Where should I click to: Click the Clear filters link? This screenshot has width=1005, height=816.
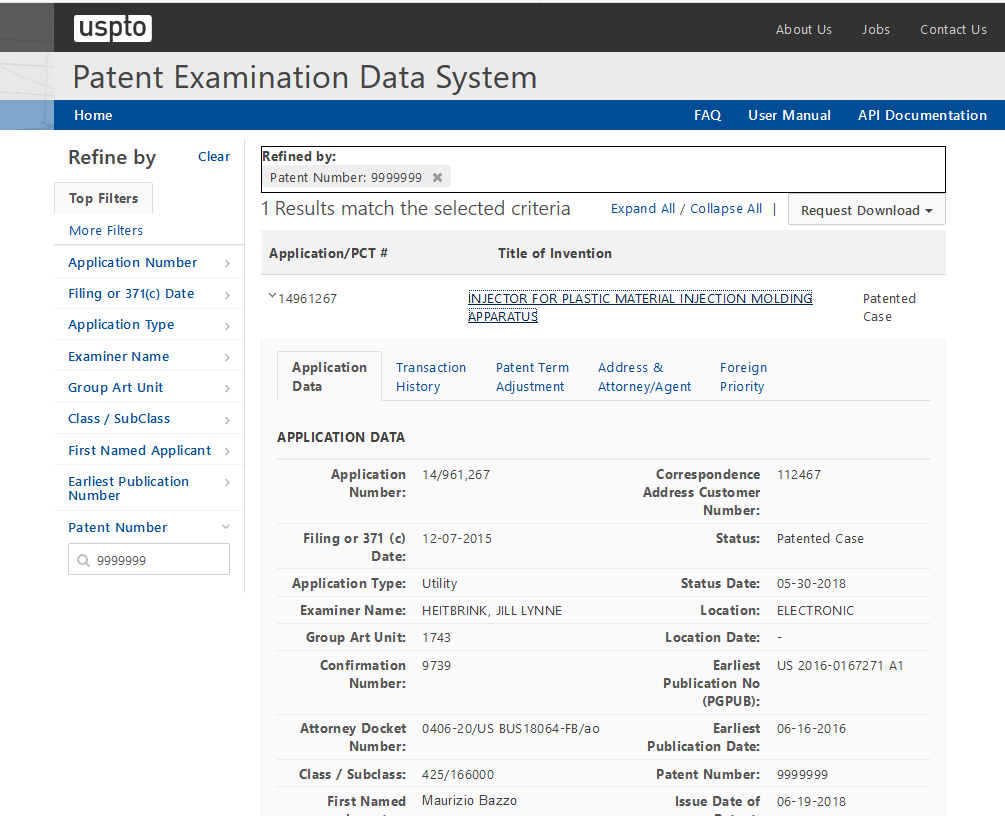click(214, 156)
